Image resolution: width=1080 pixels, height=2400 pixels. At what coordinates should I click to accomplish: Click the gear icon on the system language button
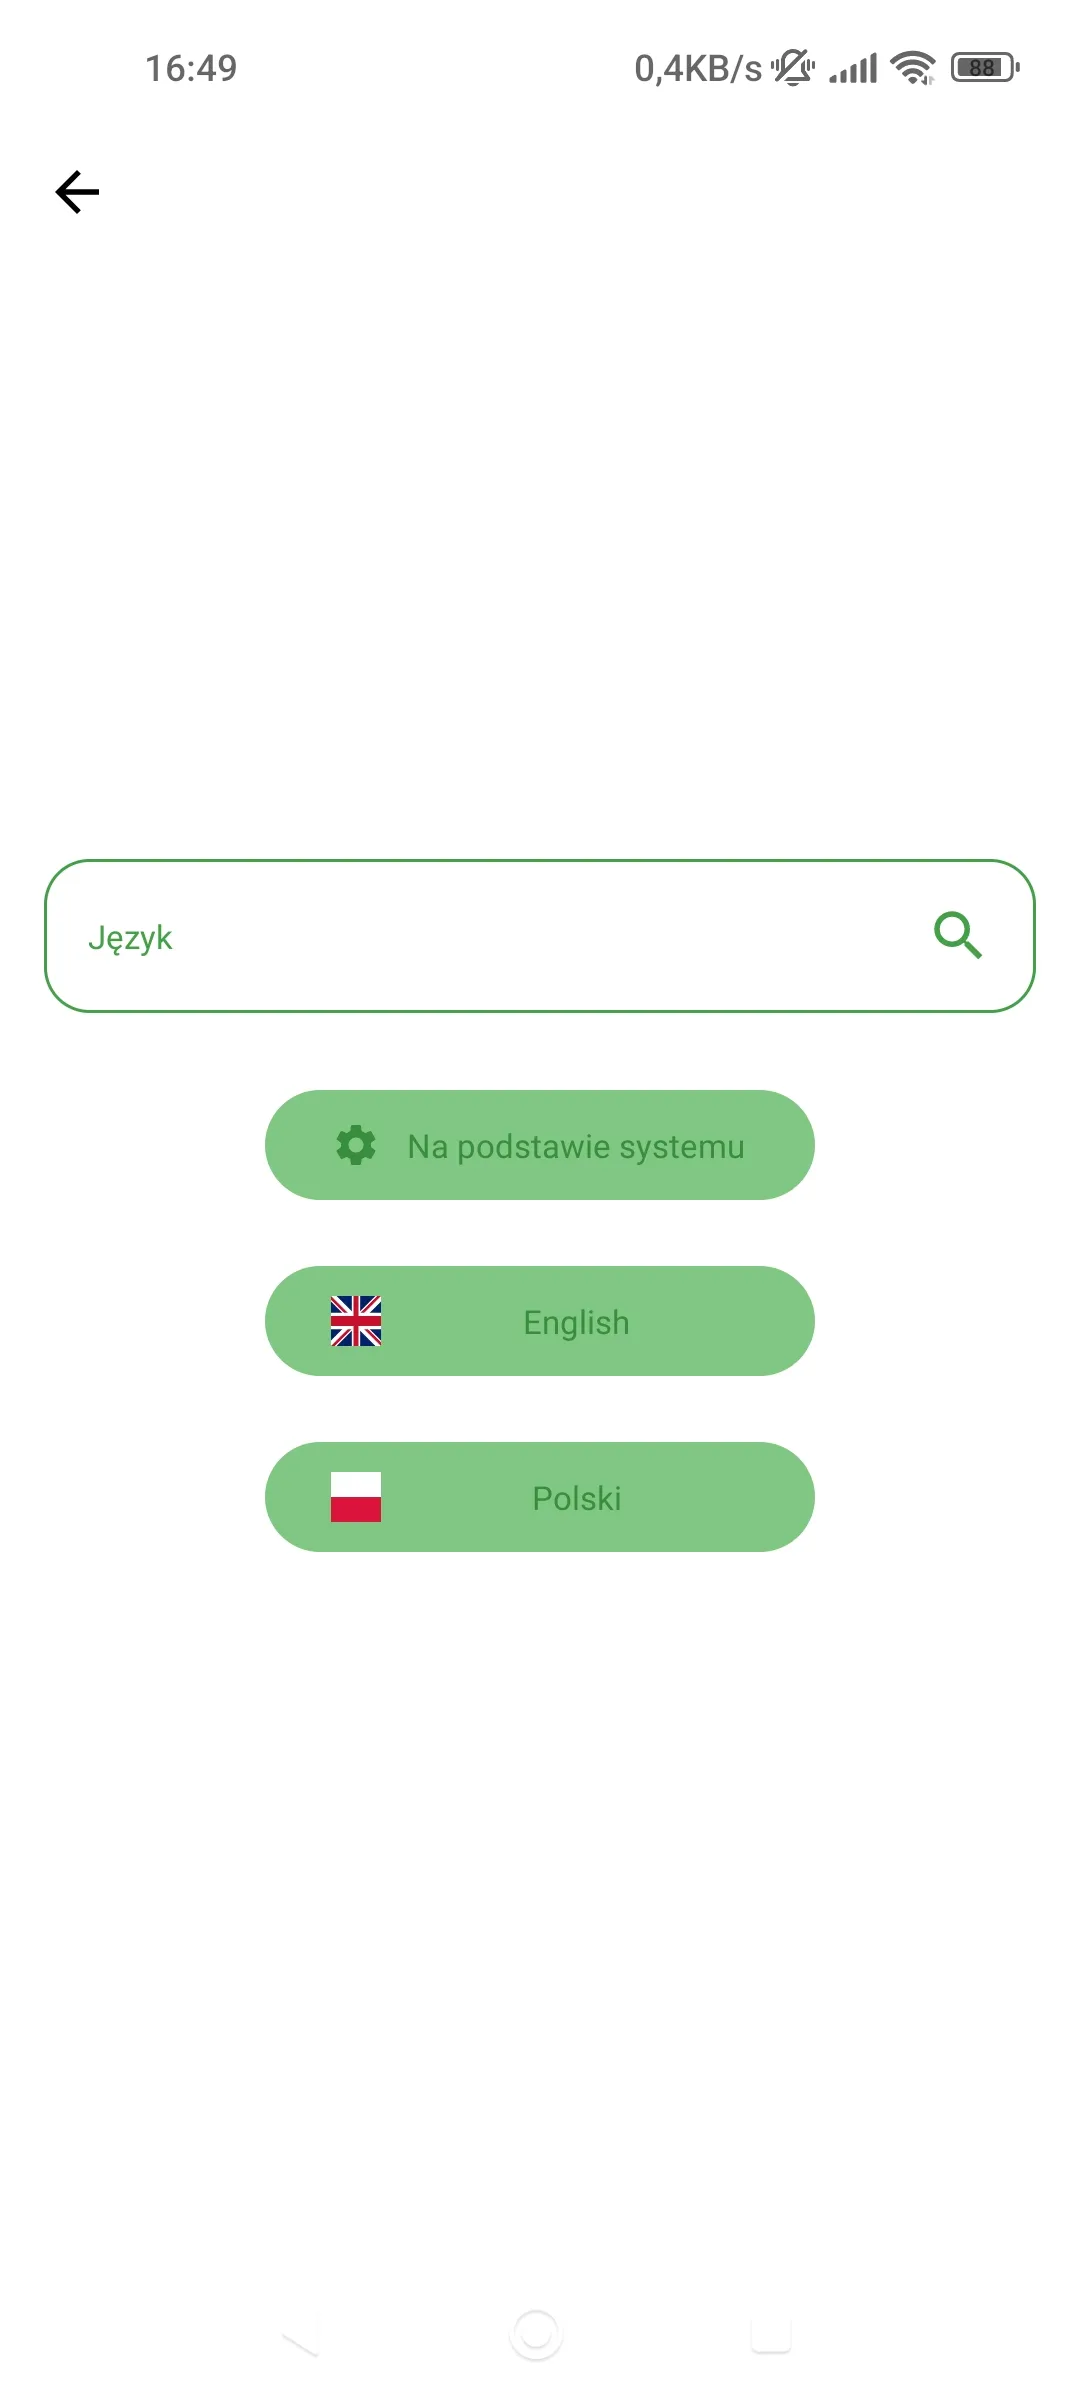[358, 1145]
